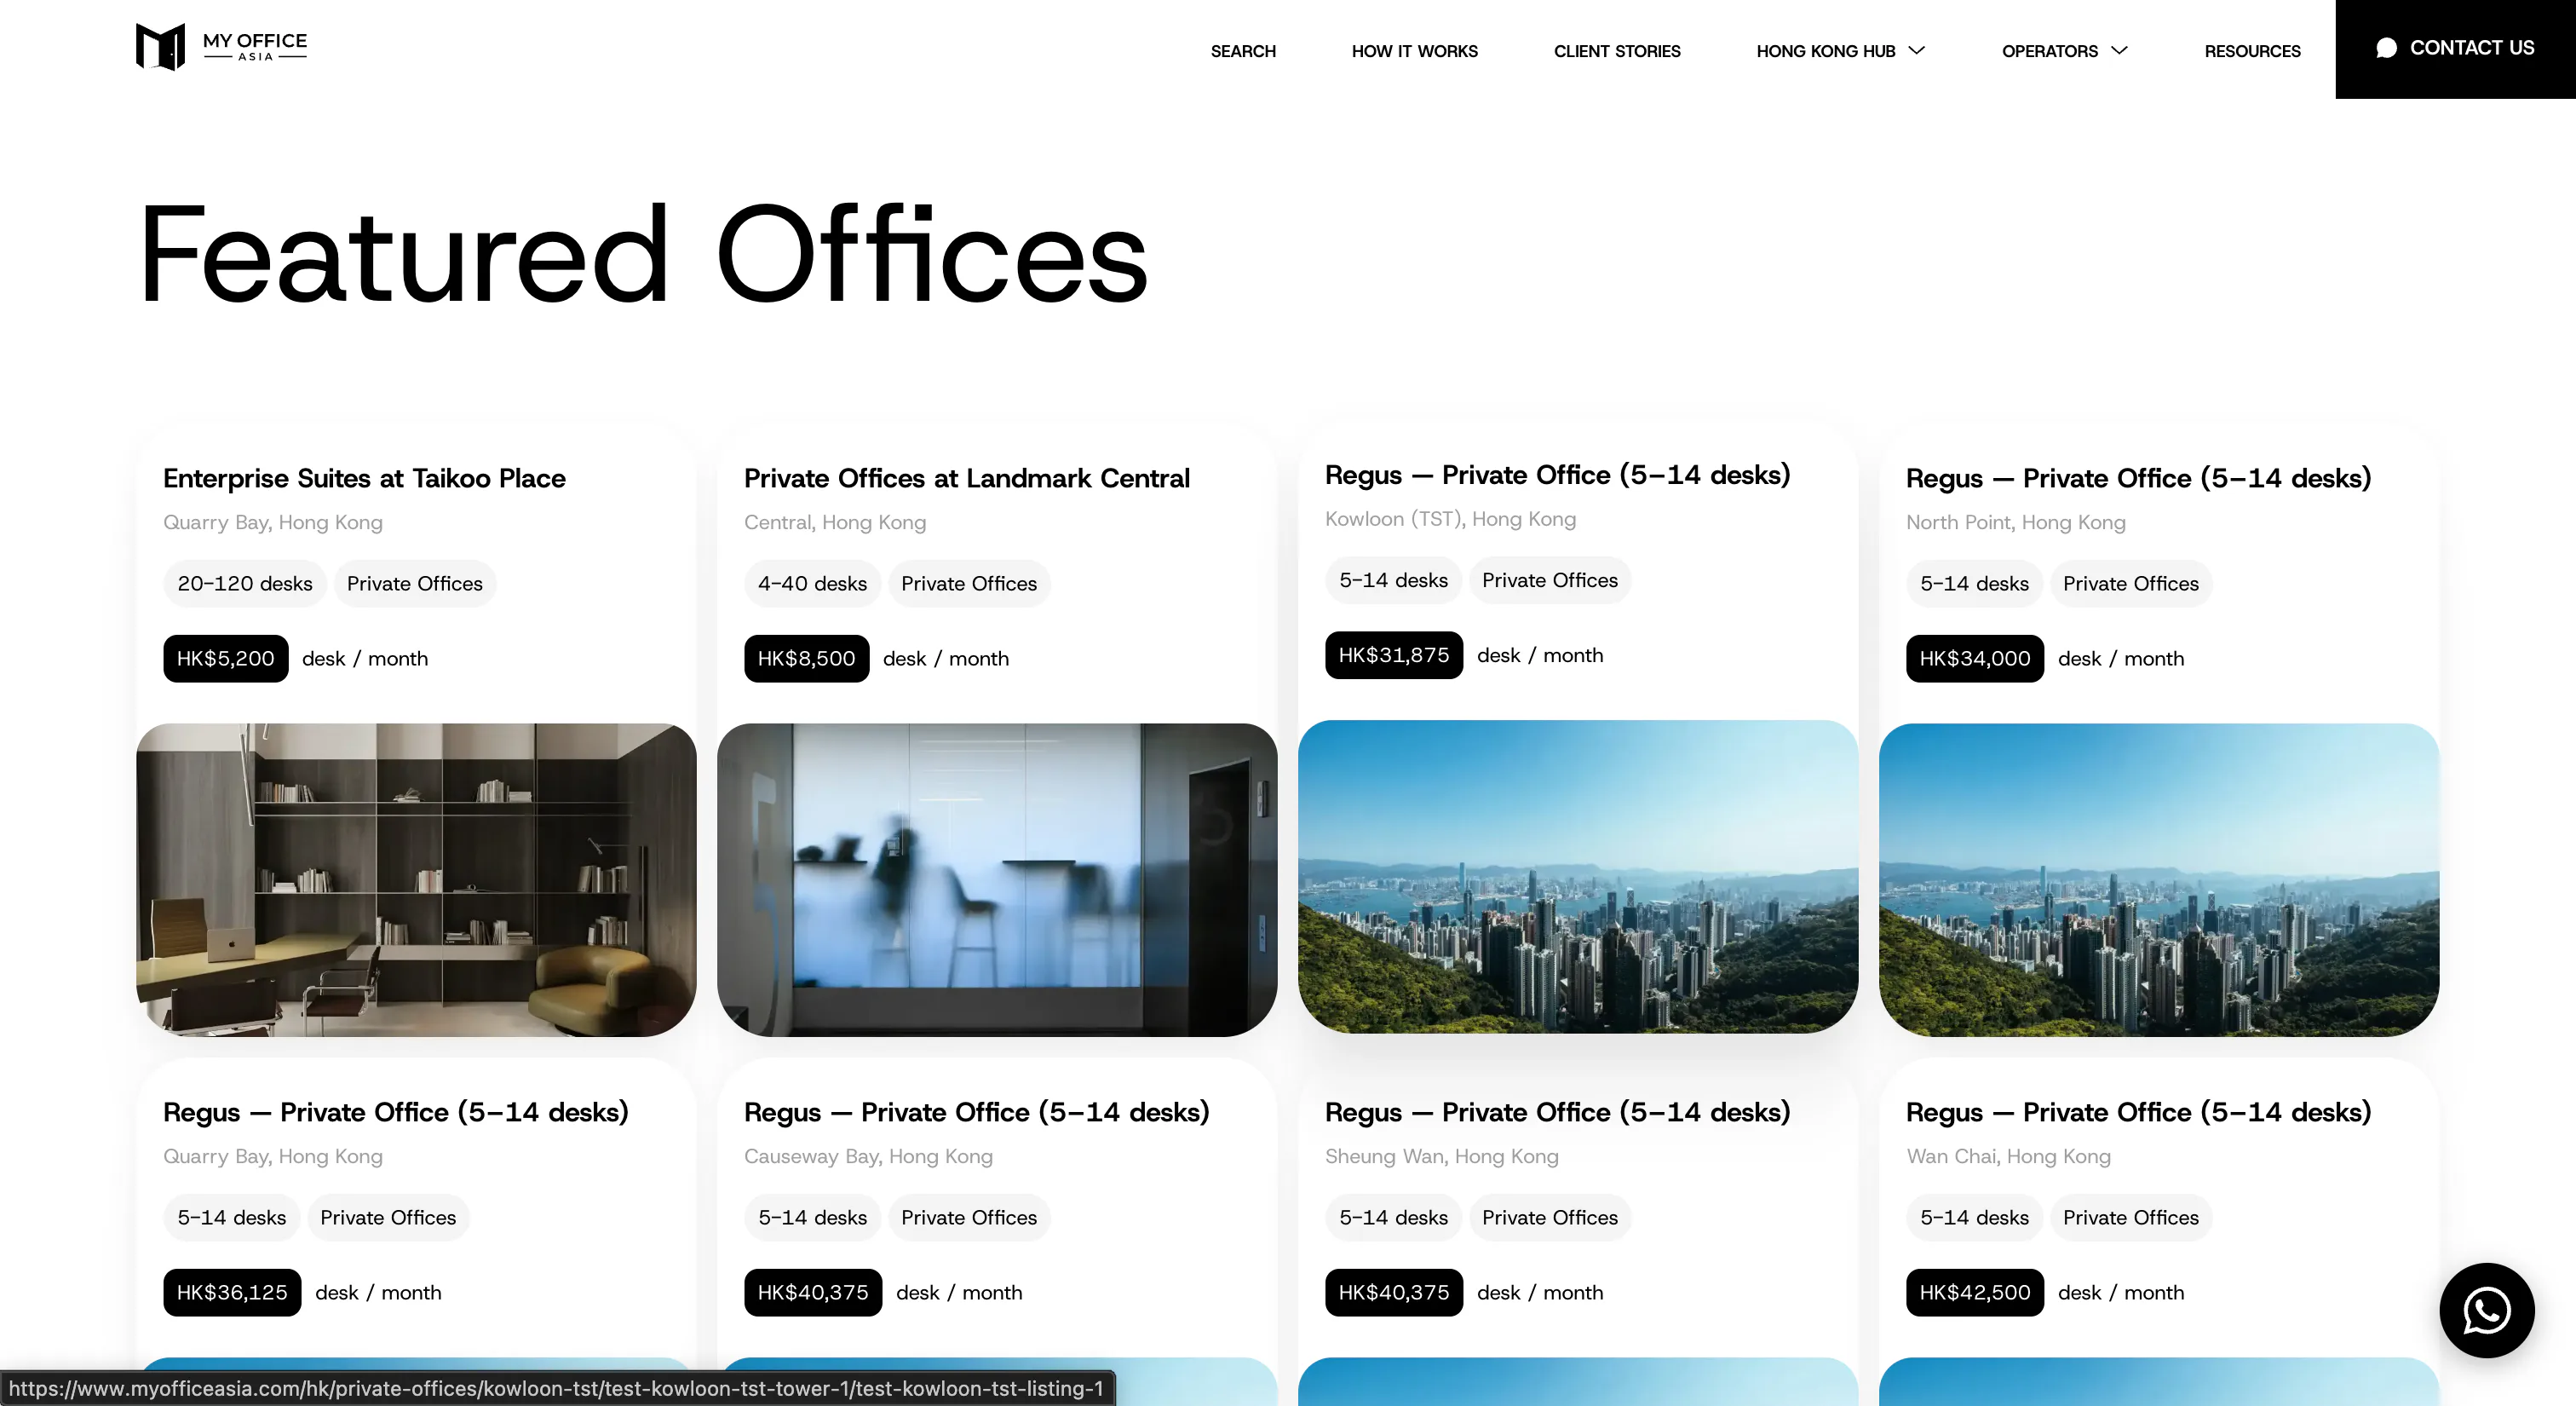Click the Quarry Bay, Hong Kong text under Enterprise Suites

coord(273,522)
